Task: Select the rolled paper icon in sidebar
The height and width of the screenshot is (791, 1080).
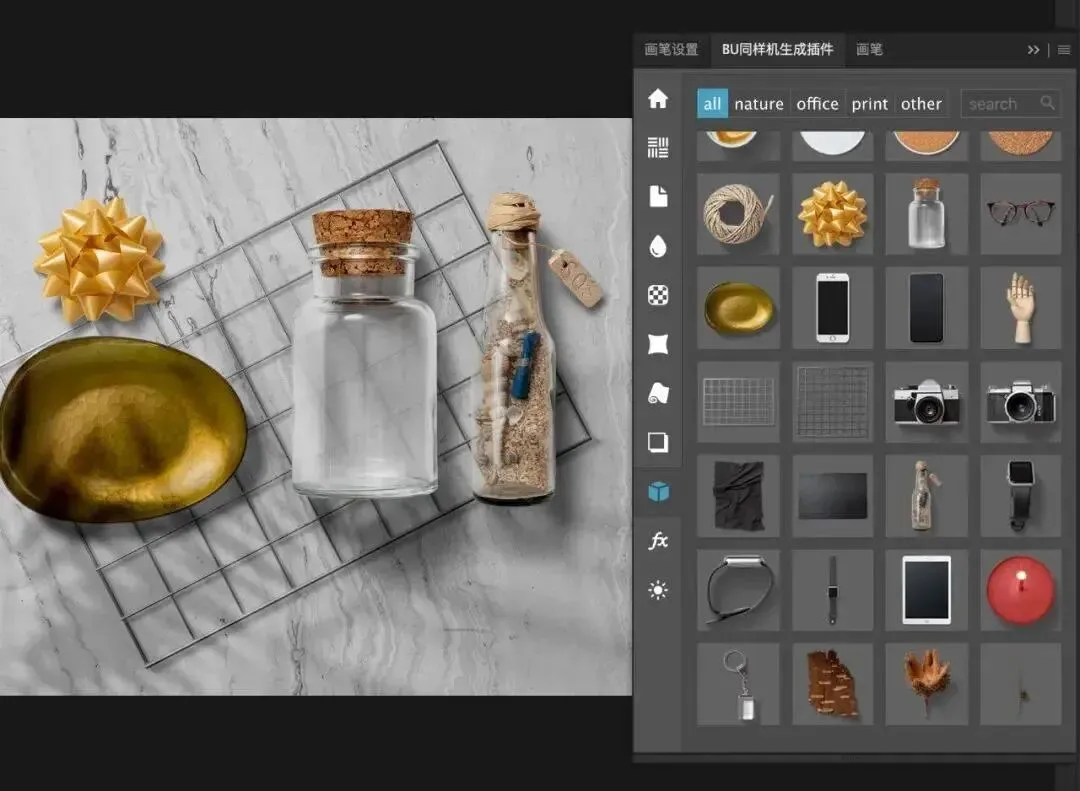Action: (658, 393)
